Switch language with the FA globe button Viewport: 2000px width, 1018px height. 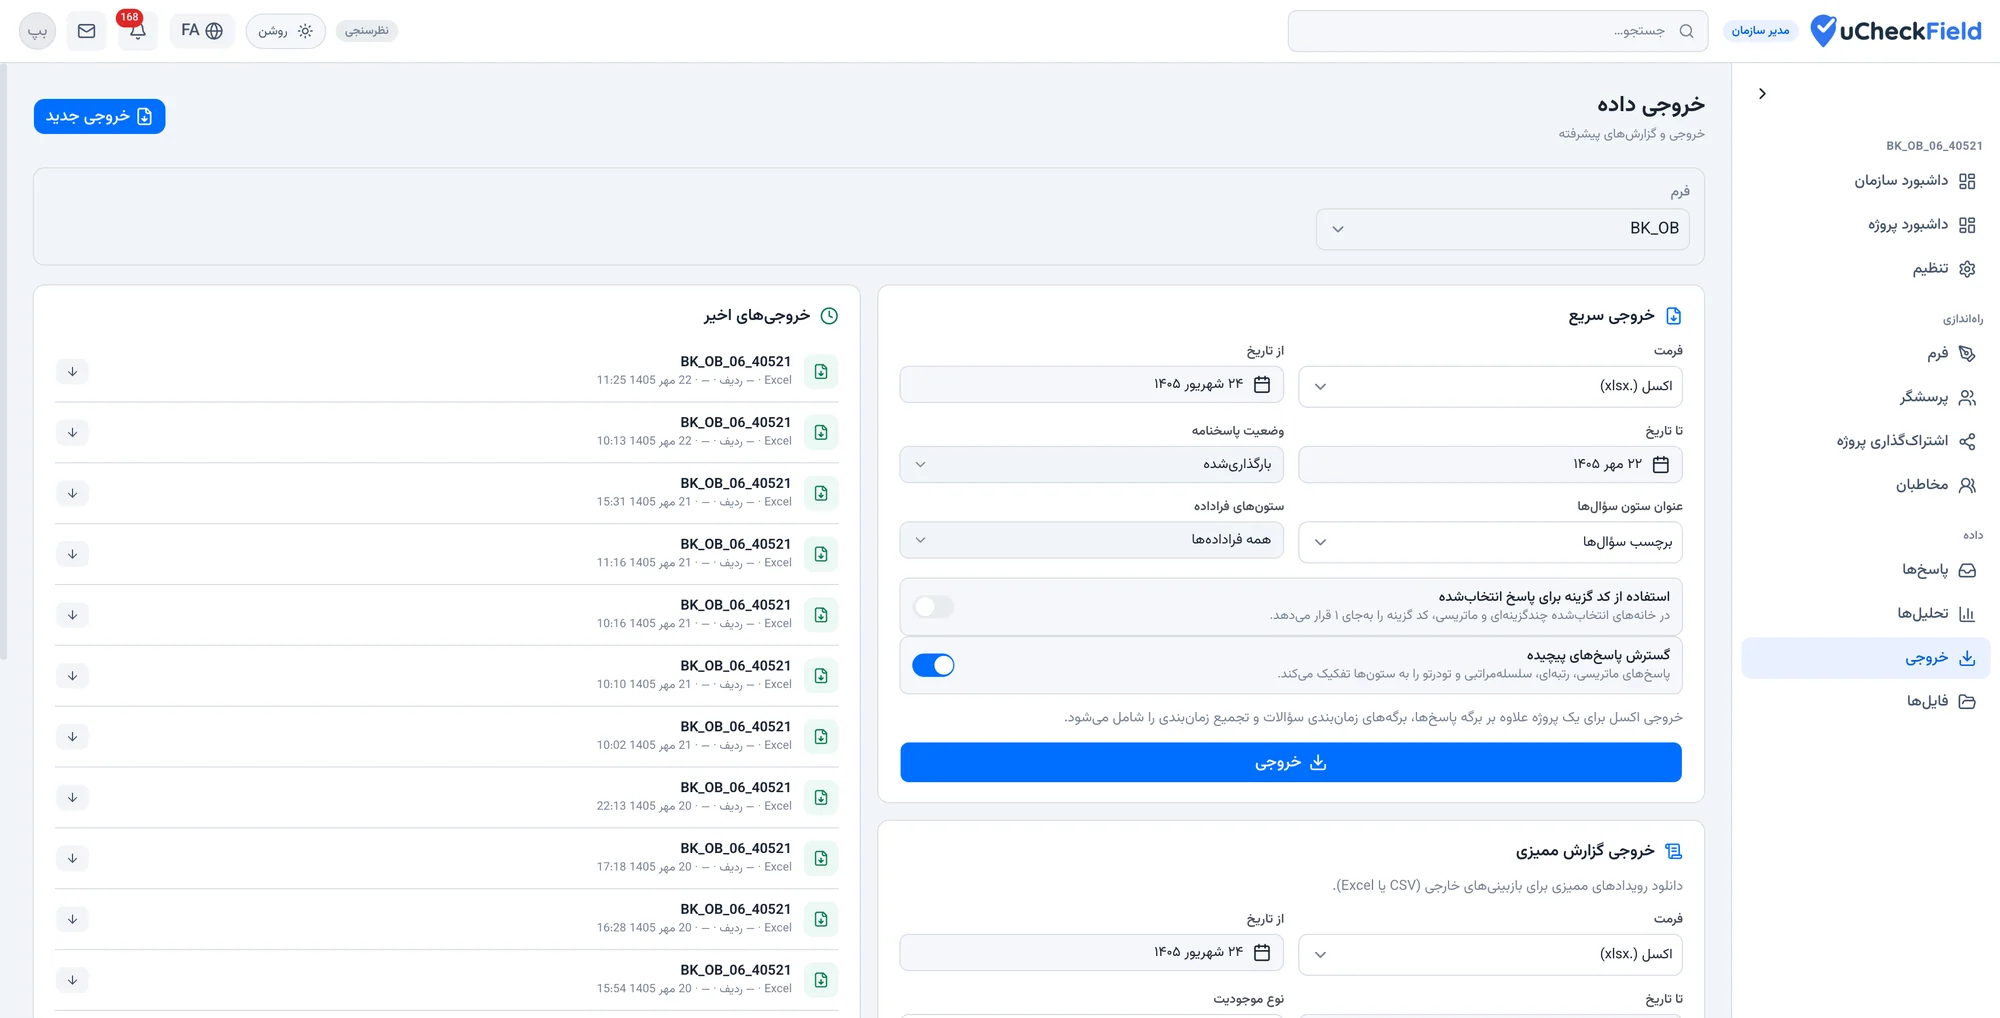tap(202, 31)
